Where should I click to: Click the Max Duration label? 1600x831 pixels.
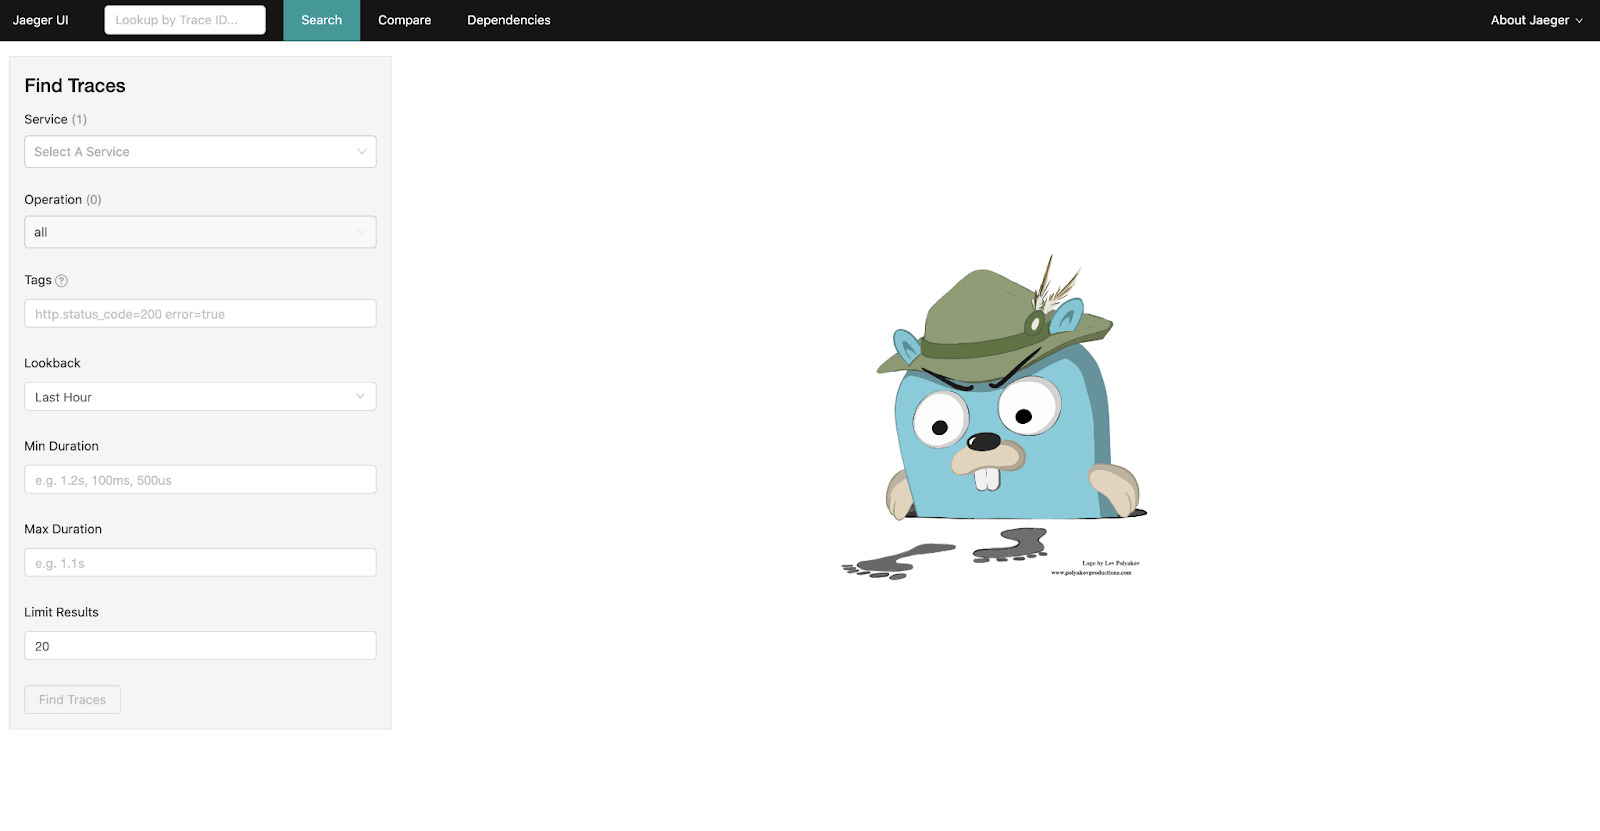[63, 529]
